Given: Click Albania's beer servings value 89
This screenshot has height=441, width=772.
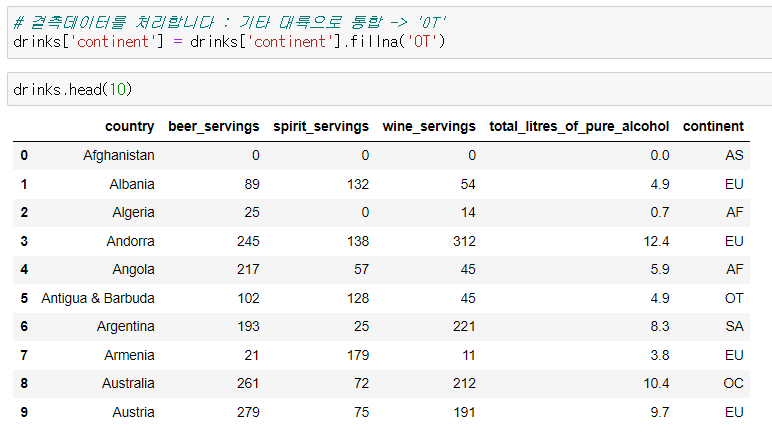Looking at the screenshot, I should 252,185.
